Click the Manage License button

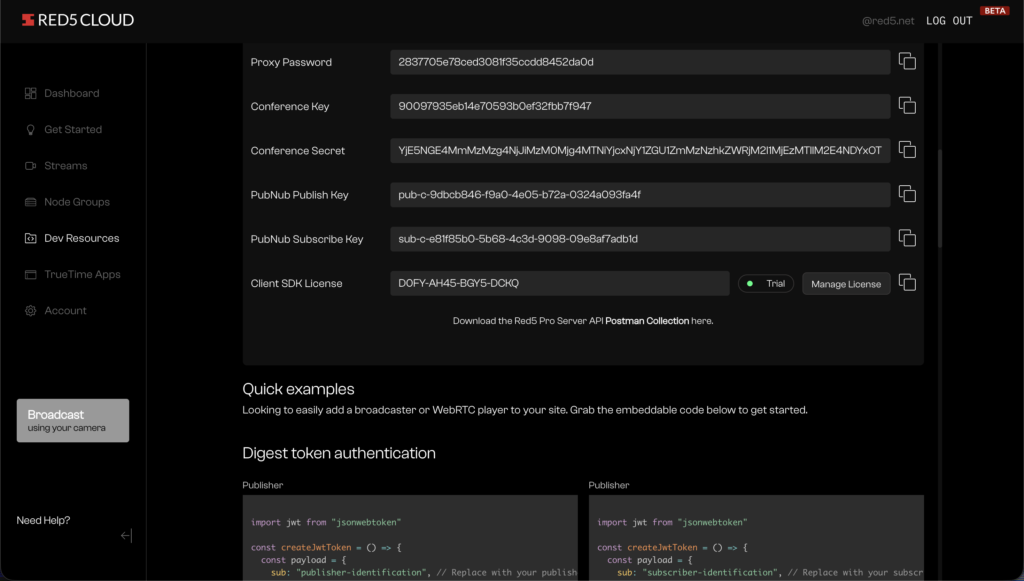(846, 284)
